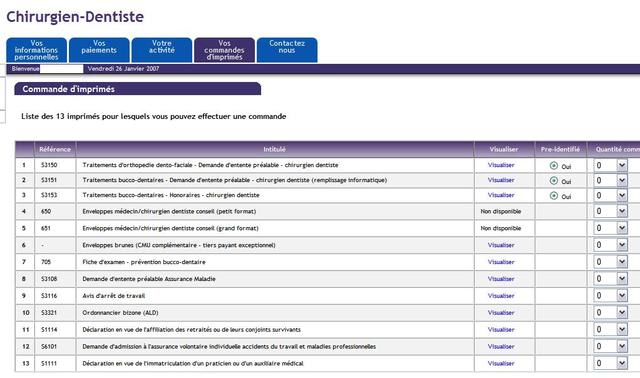Viewport: 640px width, 378px height.
Task: Visualiser the S3108 Demande d'entente préalable
Action: point(501,279)
